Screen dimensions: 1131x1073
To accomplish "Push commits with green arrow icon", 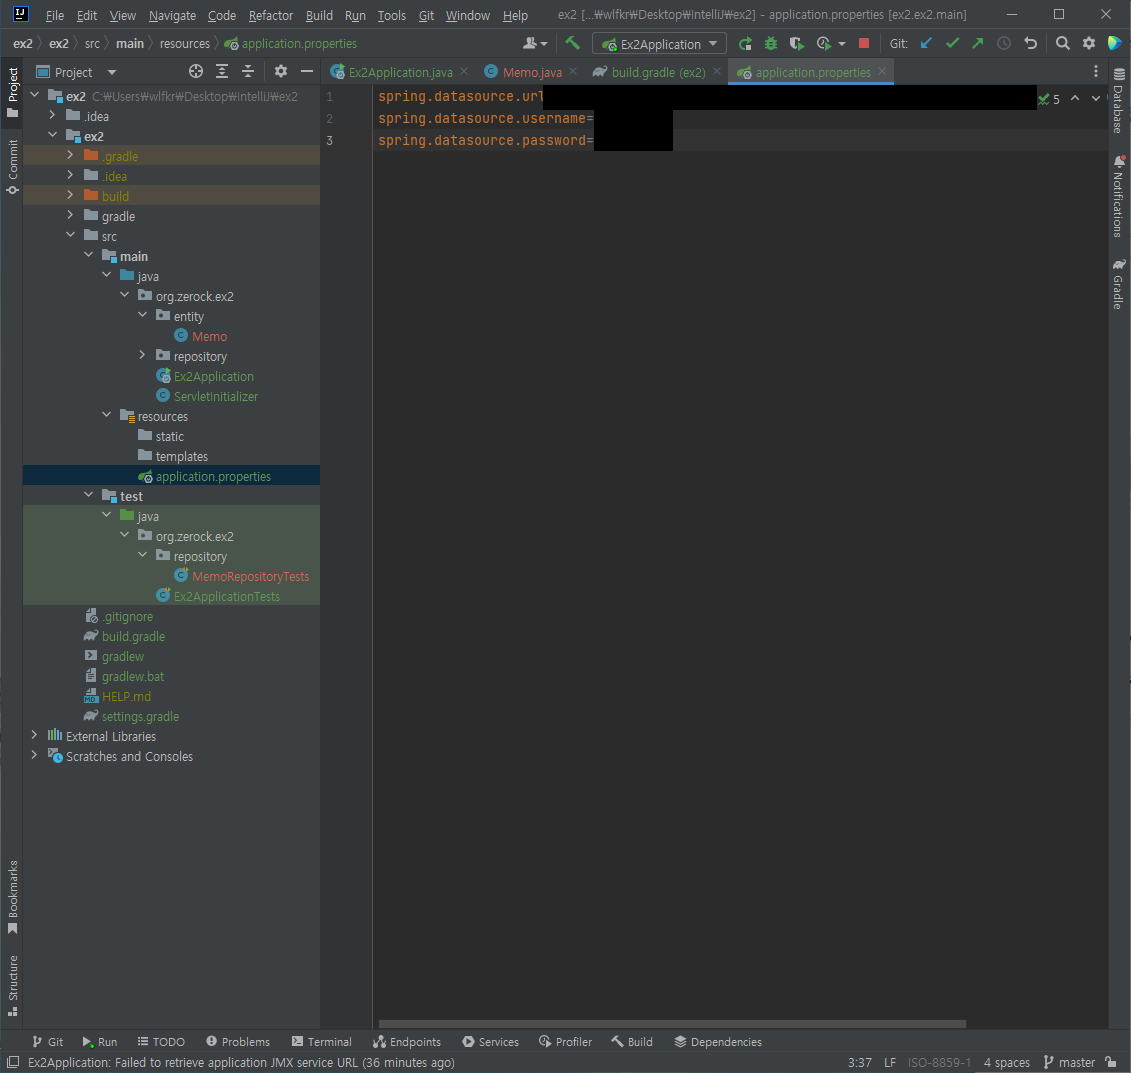I will point(978,43).
